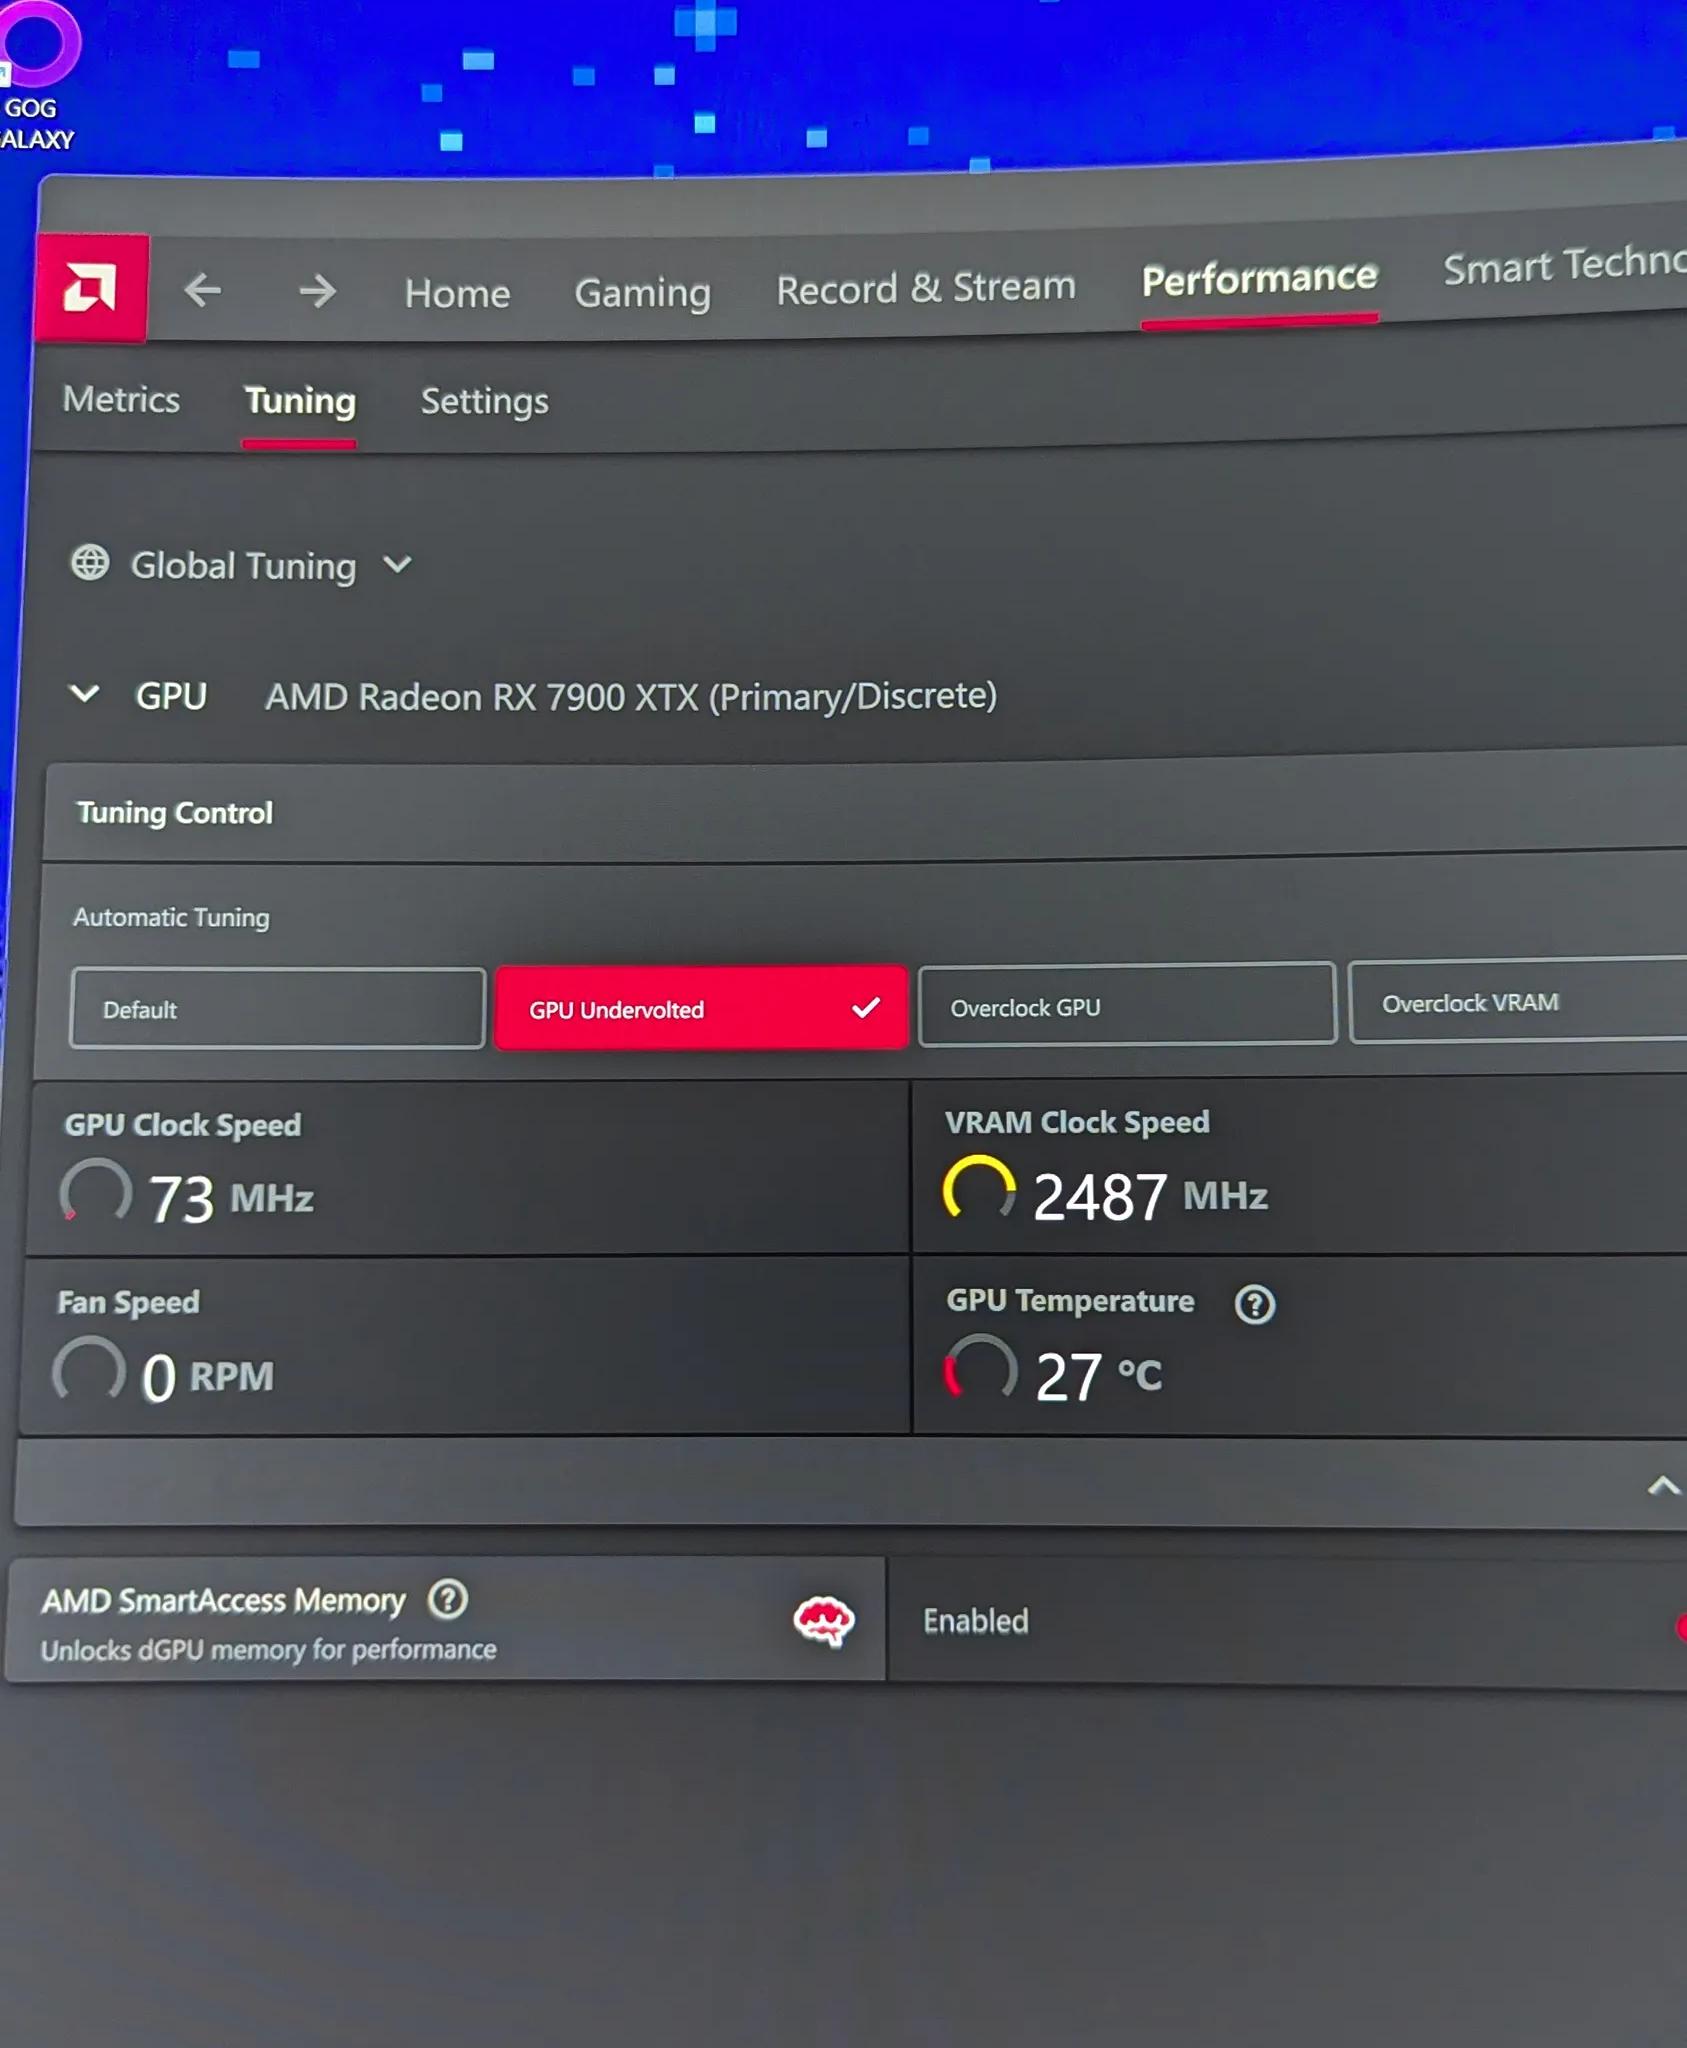Screen dimensions: 1687x2048
Task: Select the Performance tab
Action: [1260, 278]
